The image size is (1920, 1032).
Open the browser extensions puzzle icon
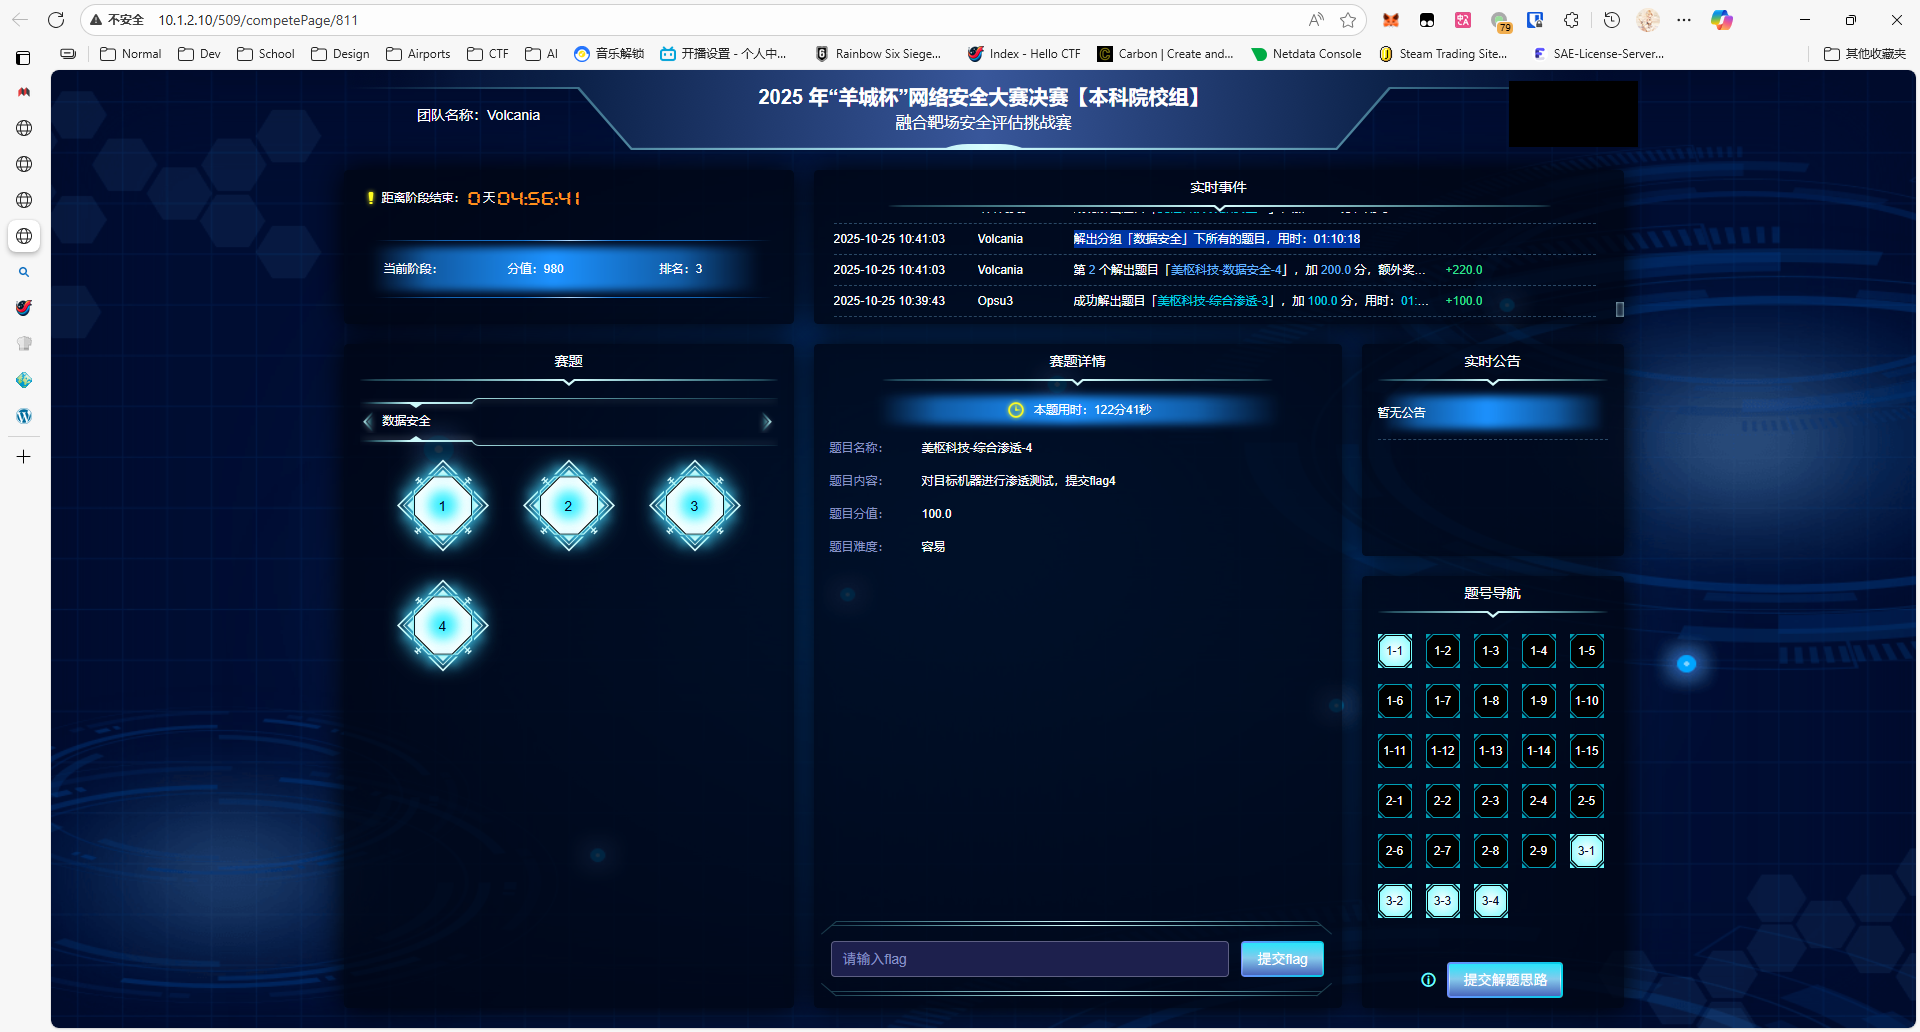tap(1571, 20)
